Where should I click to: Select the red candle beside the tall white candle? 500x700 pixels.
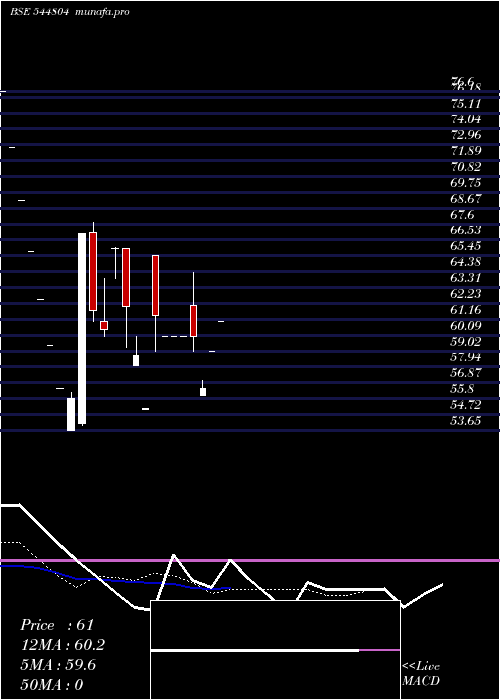pyautogui.click(x=93, y=271)
